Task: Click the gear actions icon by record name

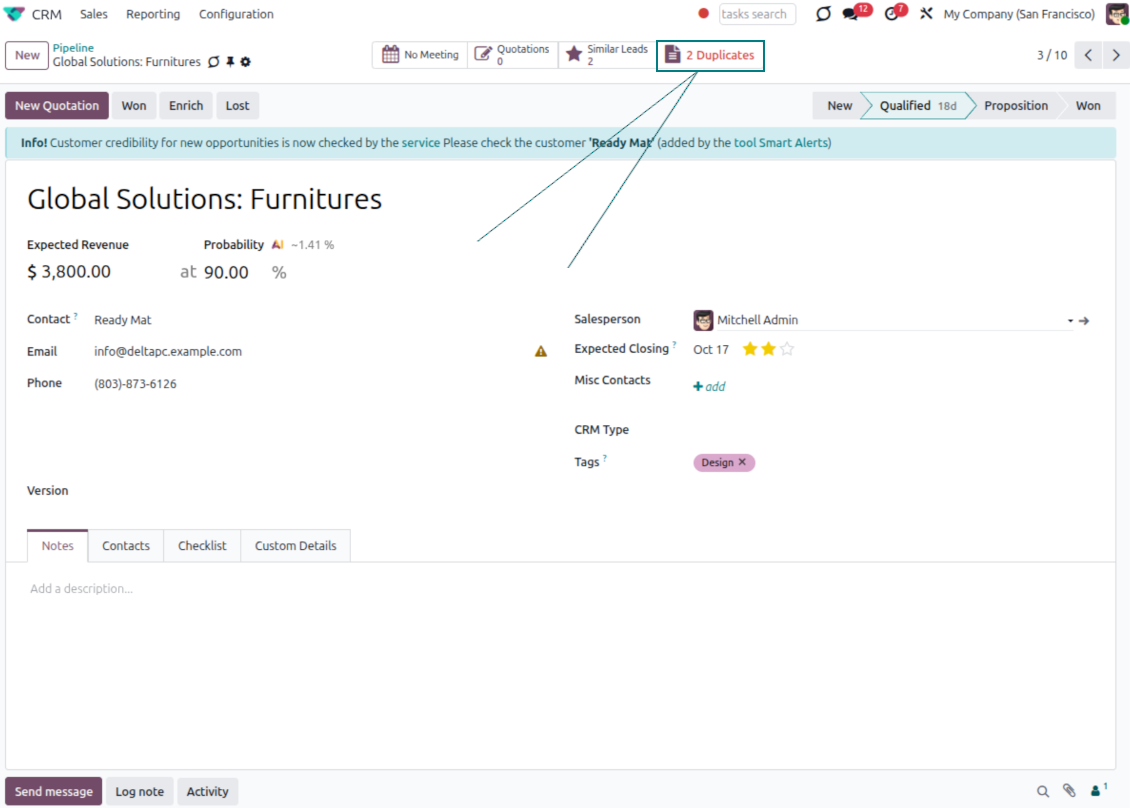Action: click(246, 62)
